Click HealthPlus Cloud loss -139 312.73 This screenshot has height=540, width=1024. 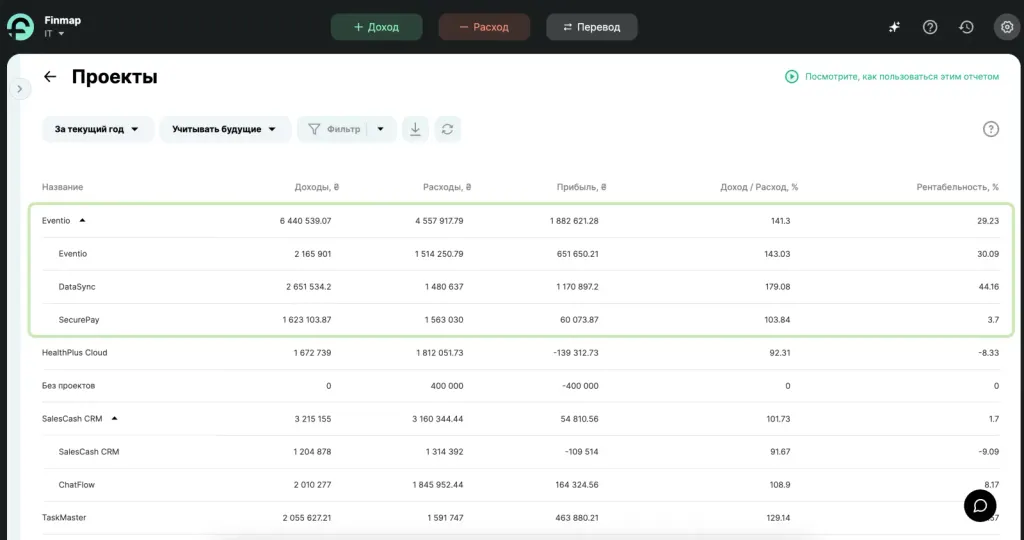576,353
